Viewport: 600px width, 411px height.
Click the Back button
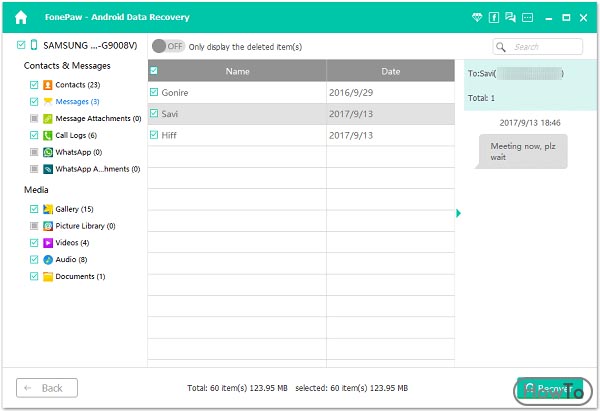pyautogui.click(x=47, y=388)
